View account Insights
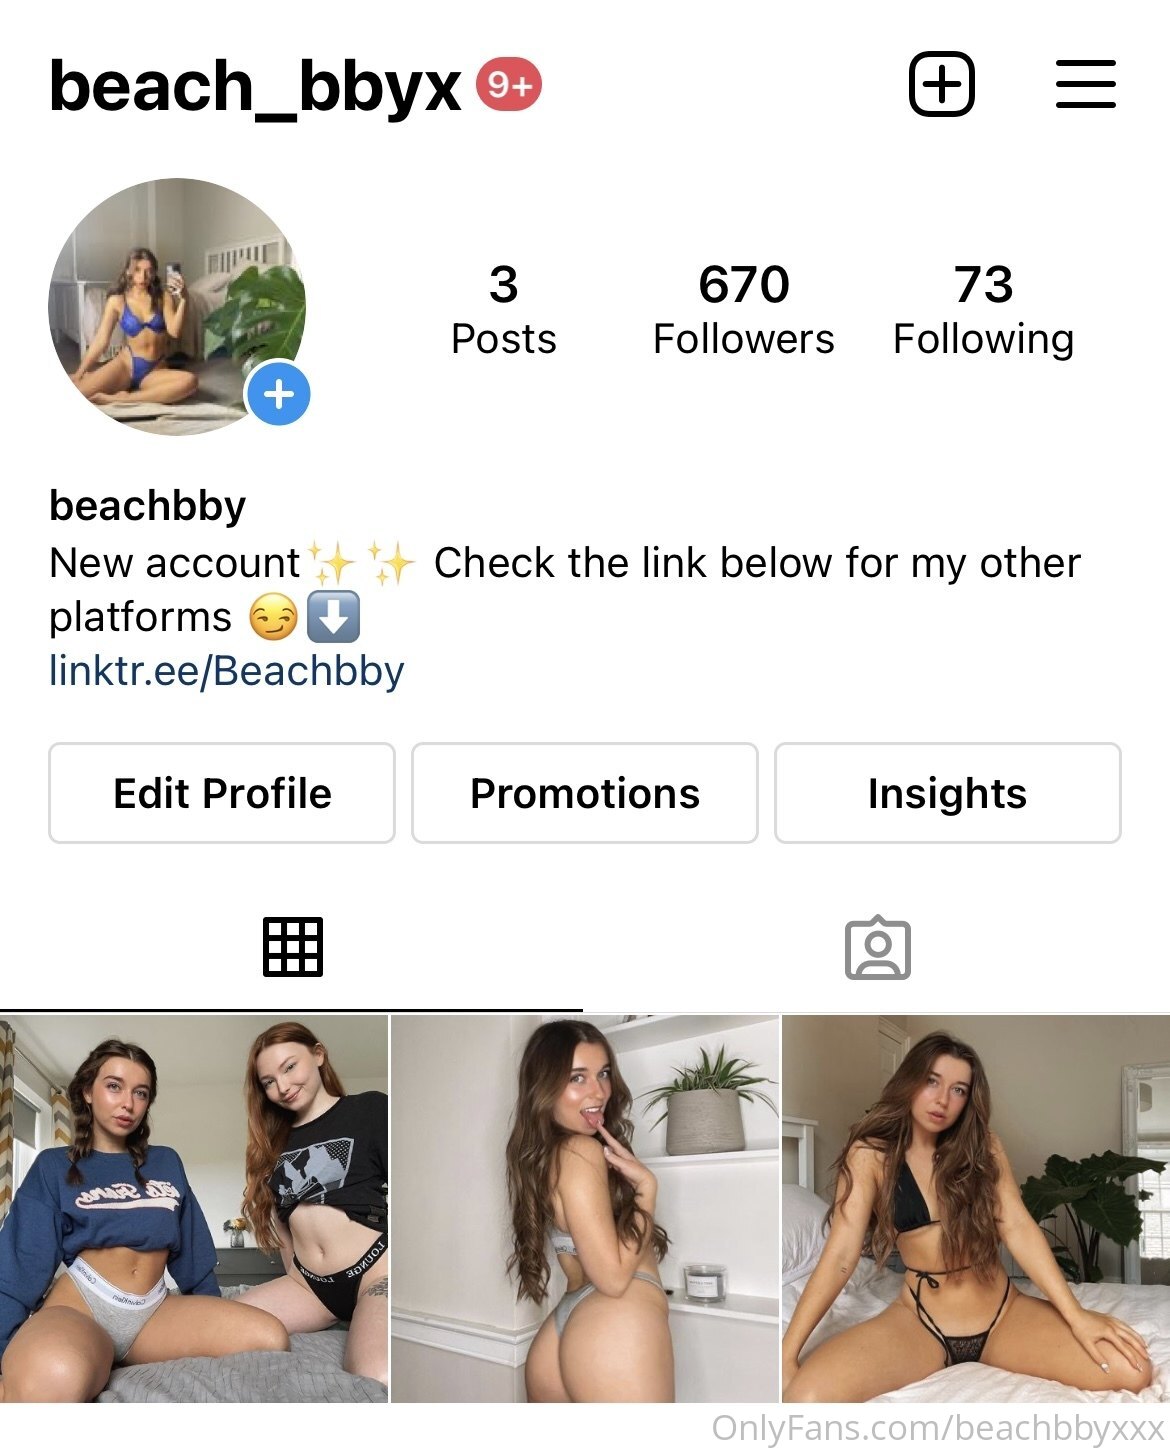The height and width of the screenshot is (1455, 1170). point(948,793)
